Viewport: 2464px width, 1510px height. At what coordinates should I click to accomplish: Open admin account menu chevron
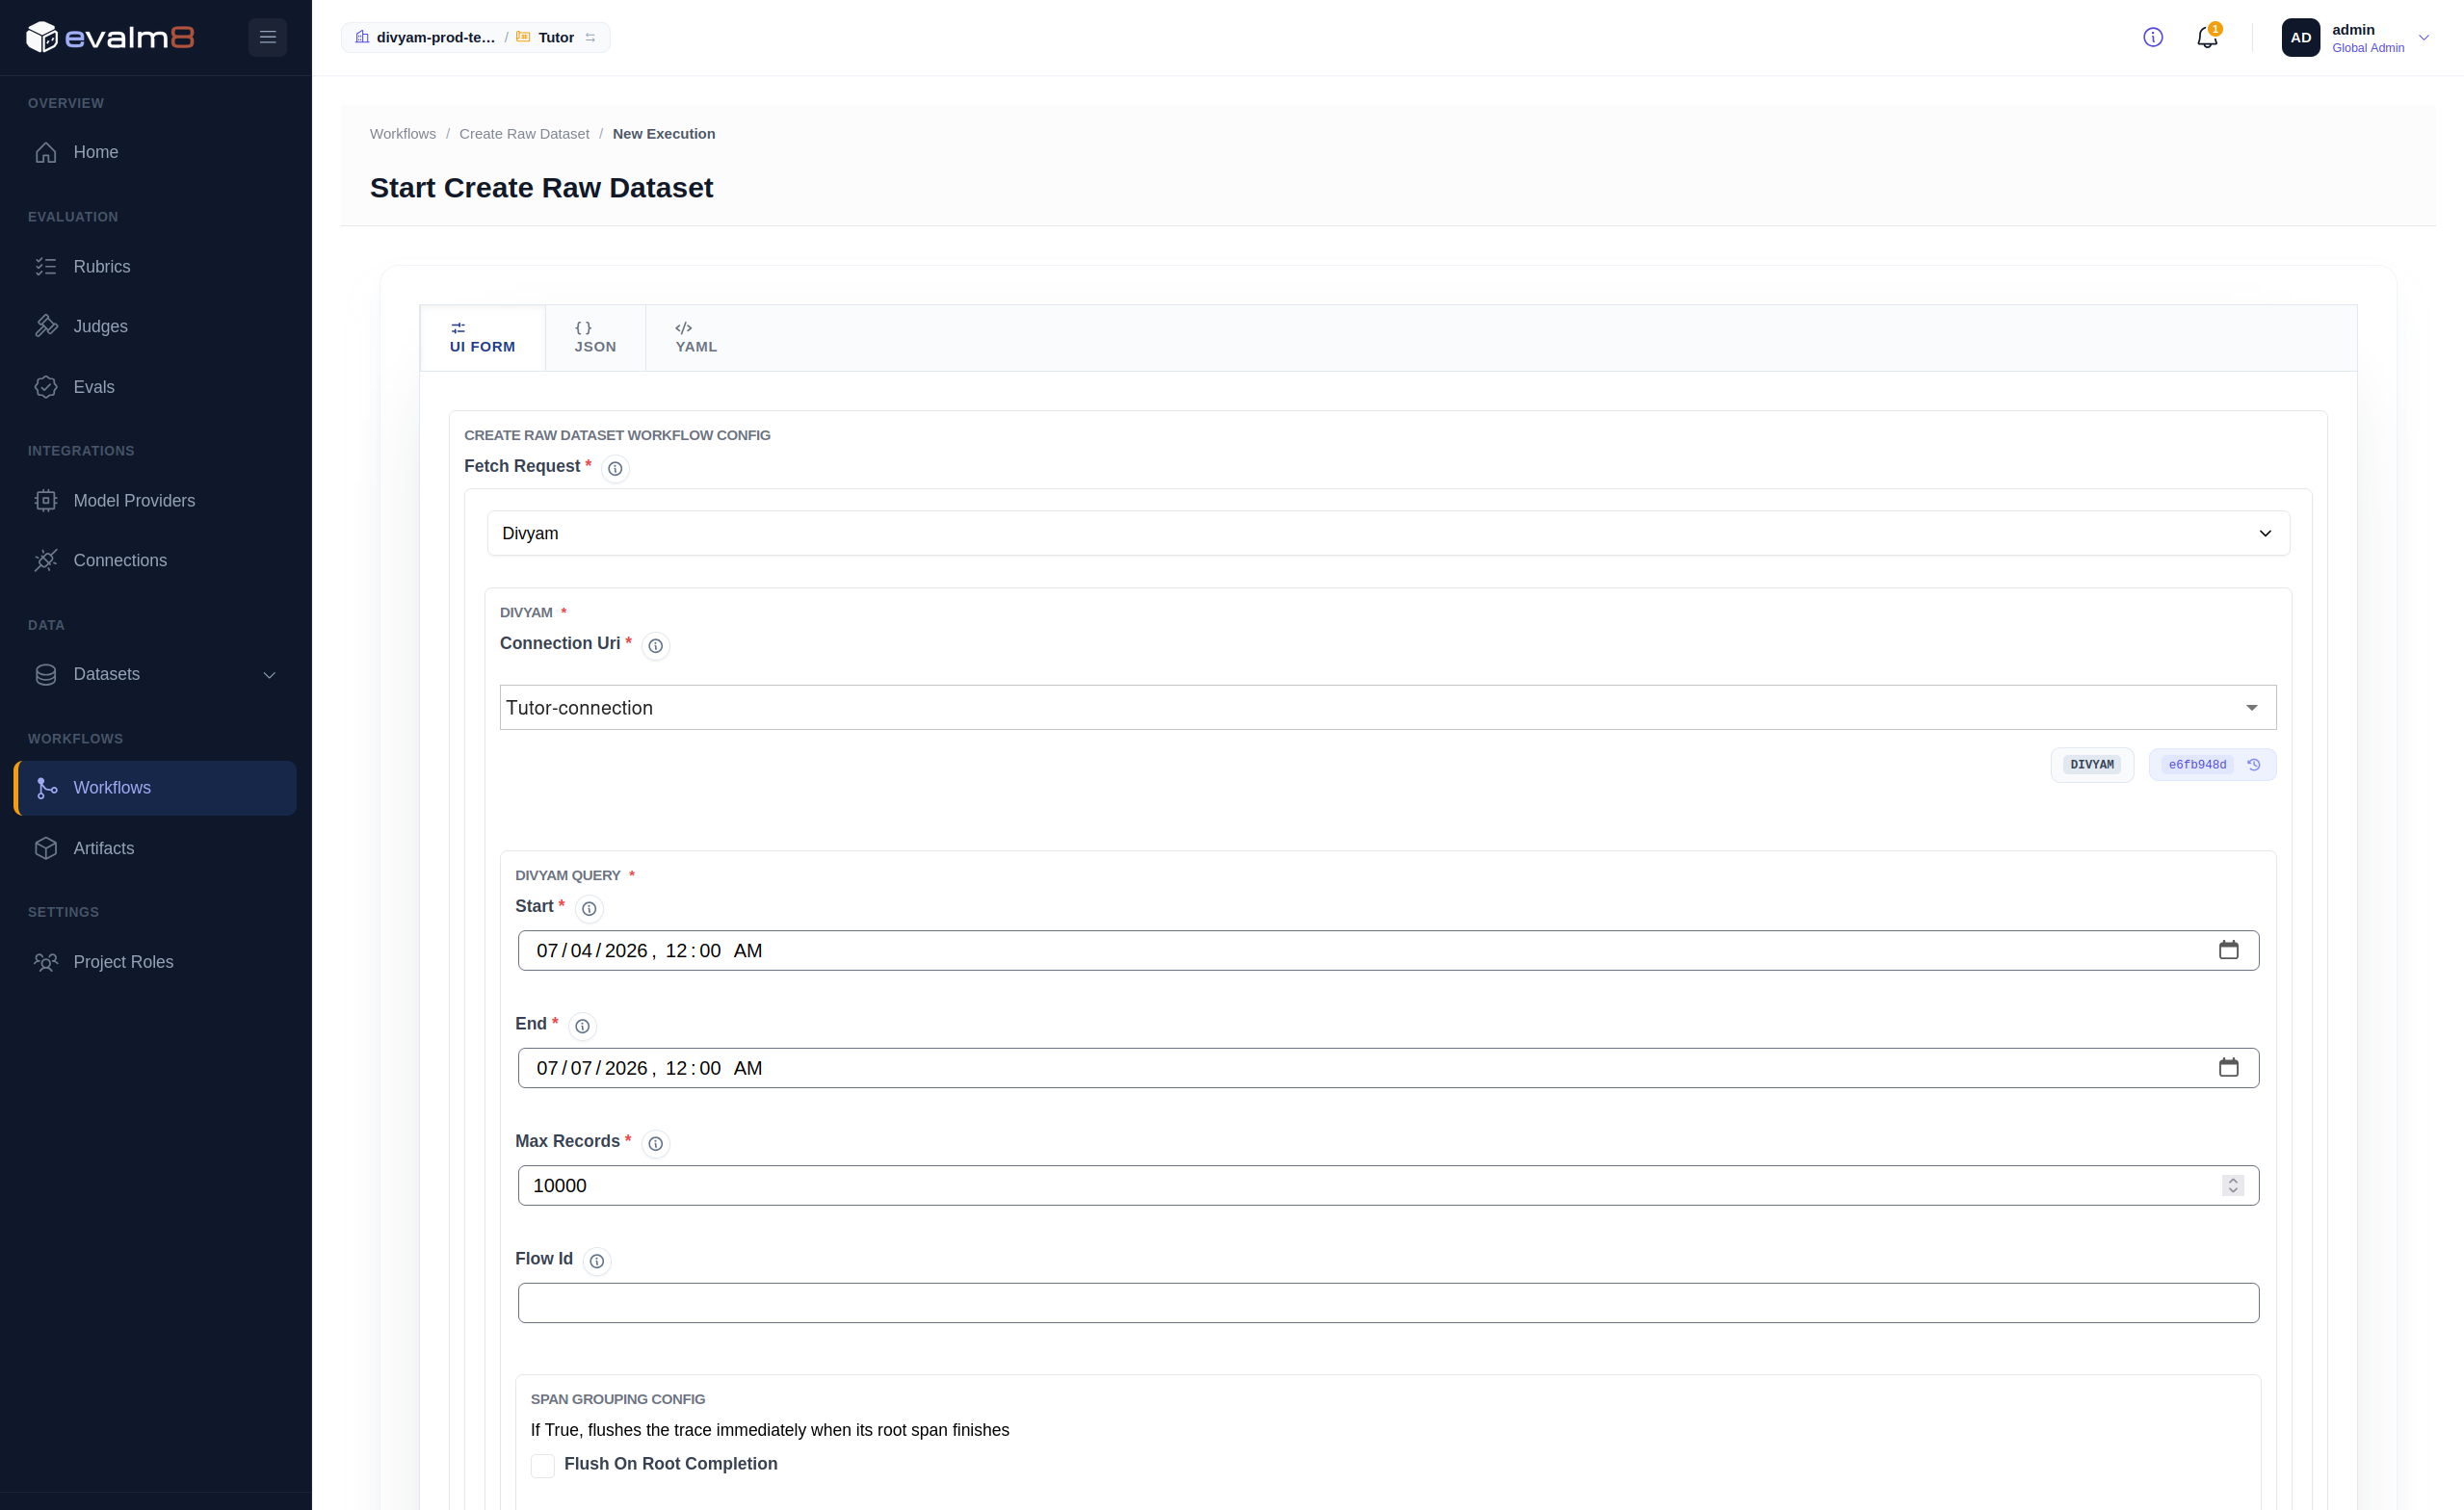coord(2423,37)
